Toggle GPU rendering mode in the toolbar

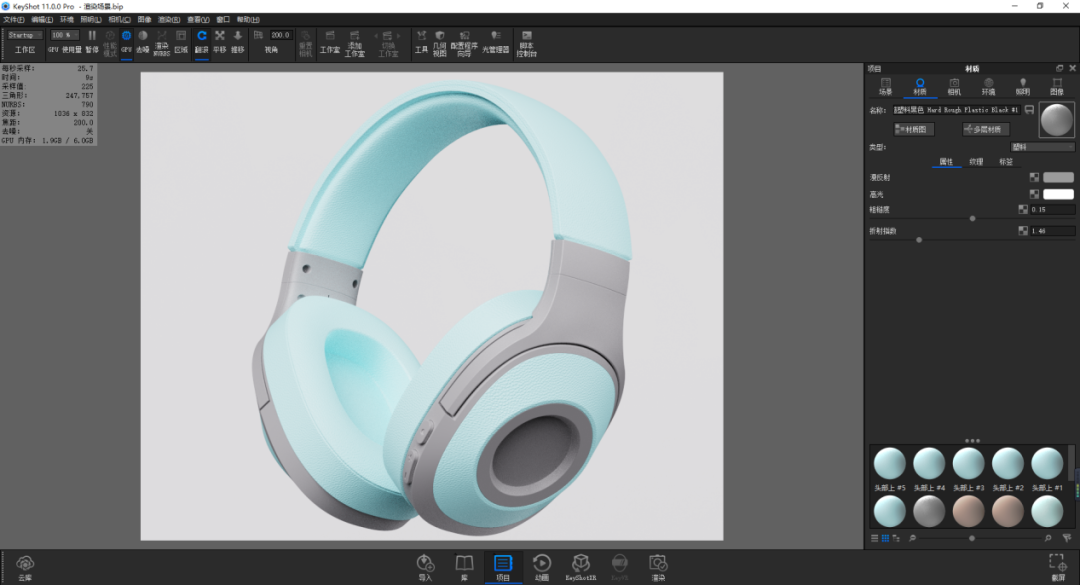pos(127,42)
